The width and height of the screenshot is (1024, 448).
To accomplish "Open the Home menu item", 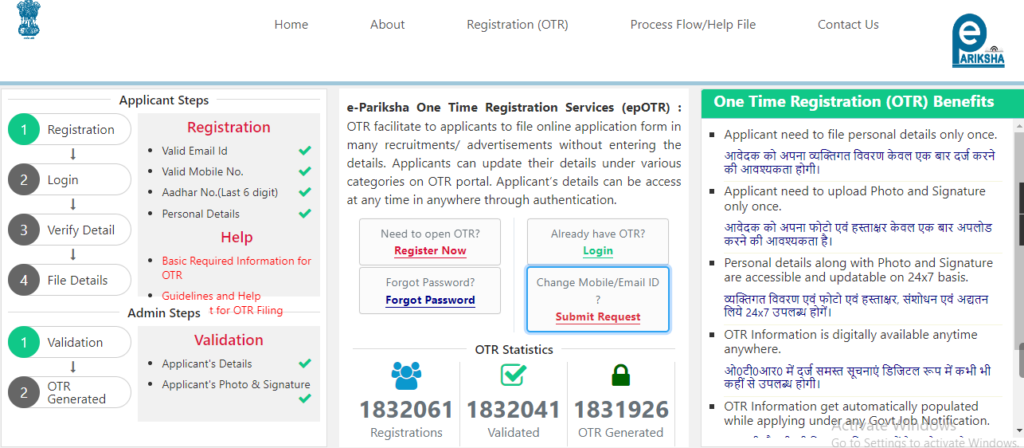I will 291,25.
